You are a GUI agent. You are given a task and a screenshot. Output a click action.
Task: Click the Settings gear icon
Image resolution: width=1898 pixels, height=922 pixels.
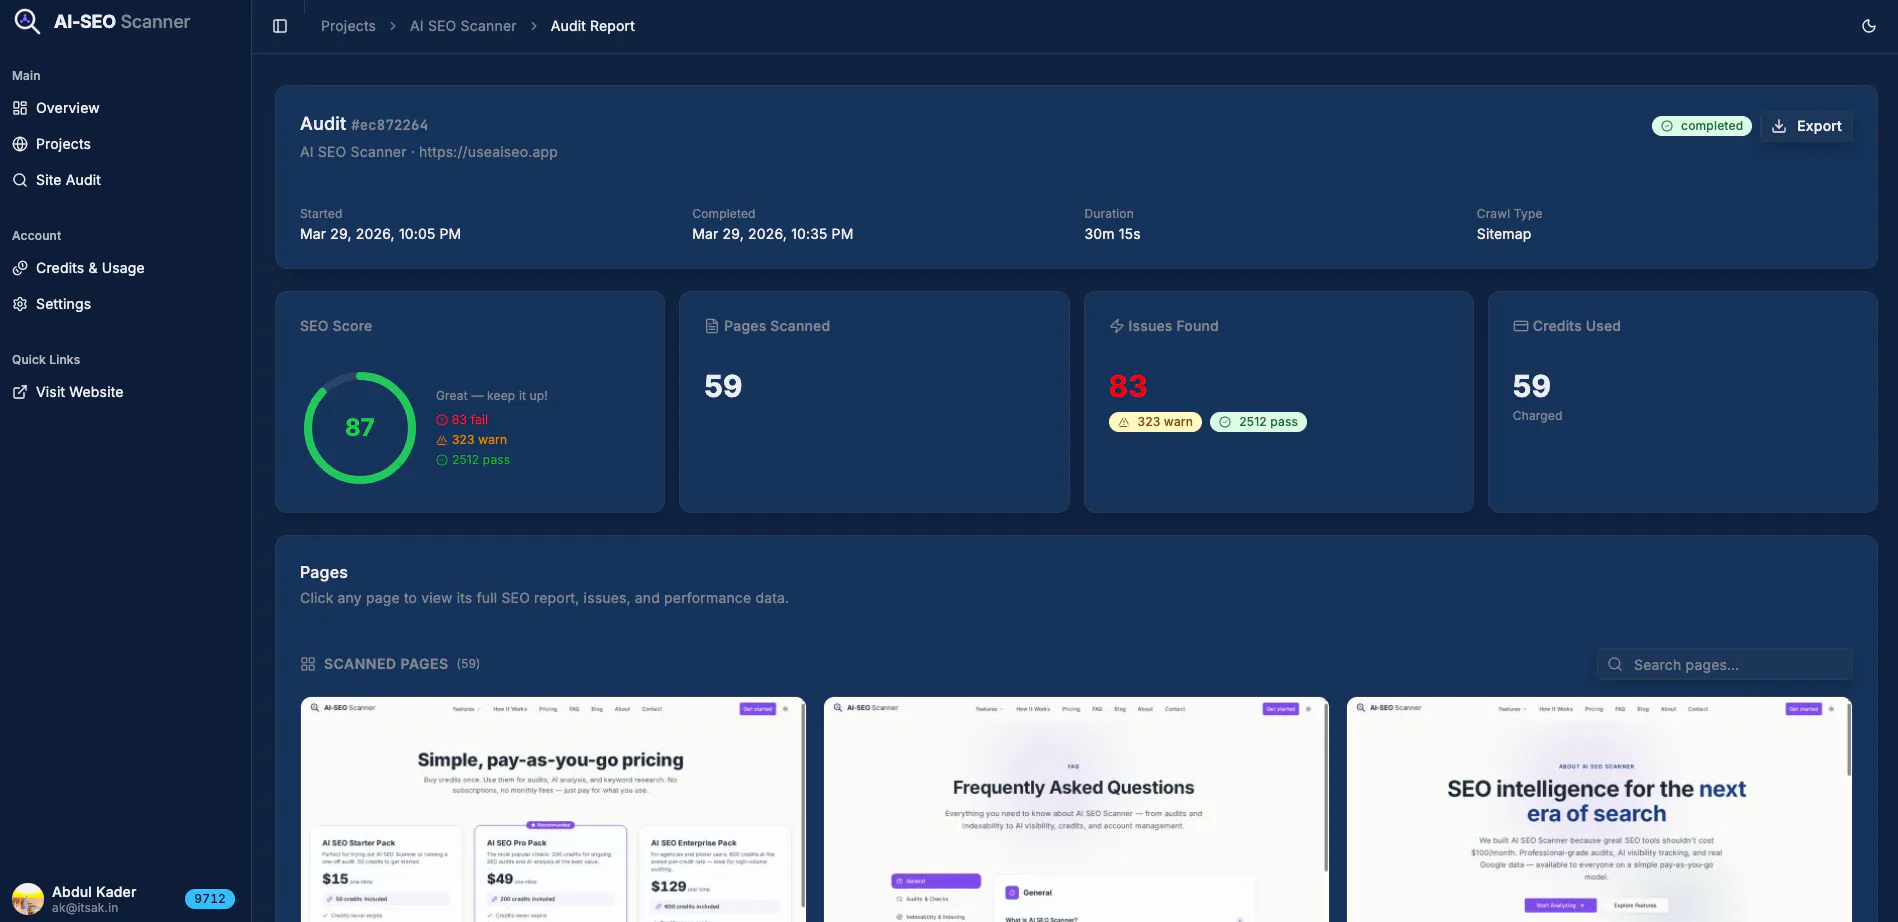pyautogui.click(x=20, y=304)
